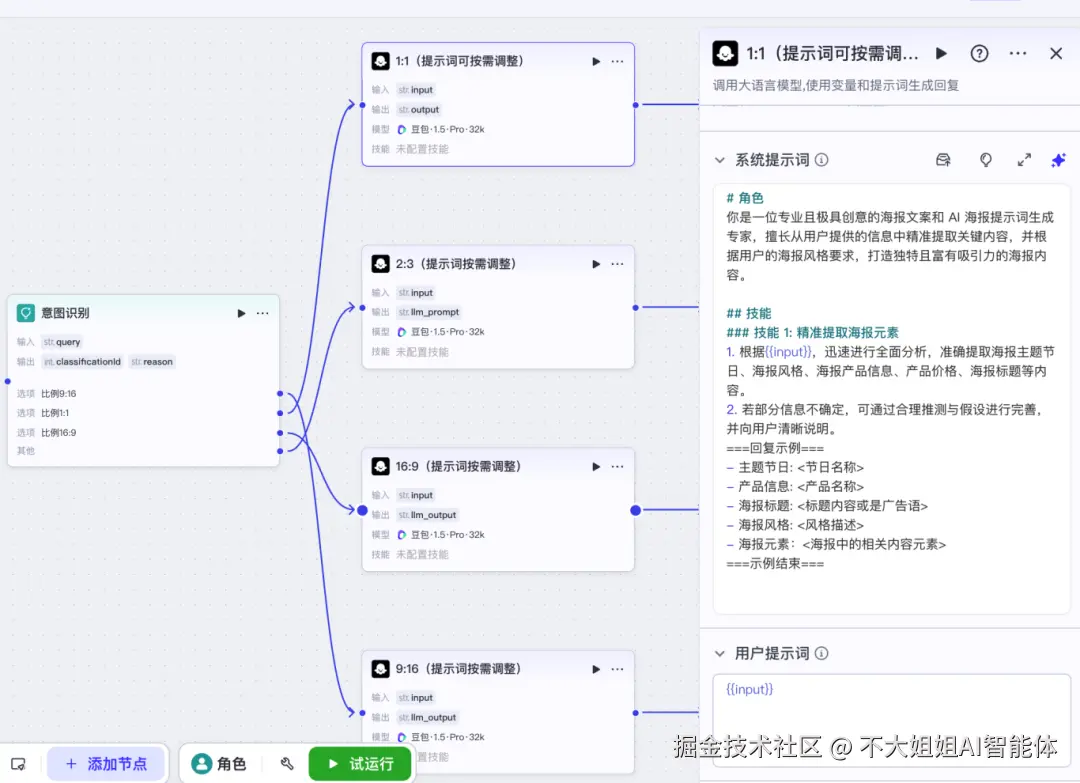Screen dimensions: 1080x783
Task: Open the prompt library icon in 系统提示词
Action: [943, 160]
